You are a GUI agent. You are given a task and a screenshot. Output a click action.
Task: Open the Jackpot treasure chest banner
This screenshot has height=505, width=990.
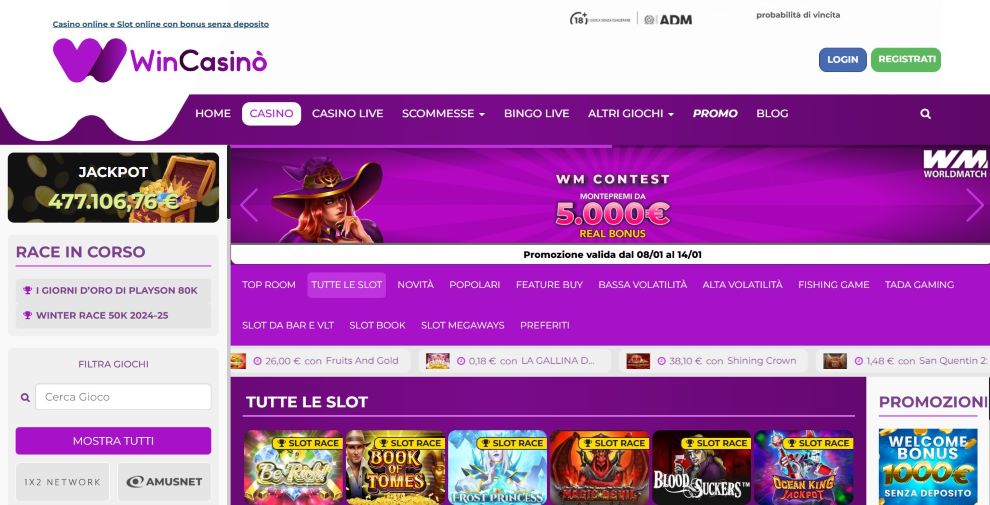pos(114,187)
